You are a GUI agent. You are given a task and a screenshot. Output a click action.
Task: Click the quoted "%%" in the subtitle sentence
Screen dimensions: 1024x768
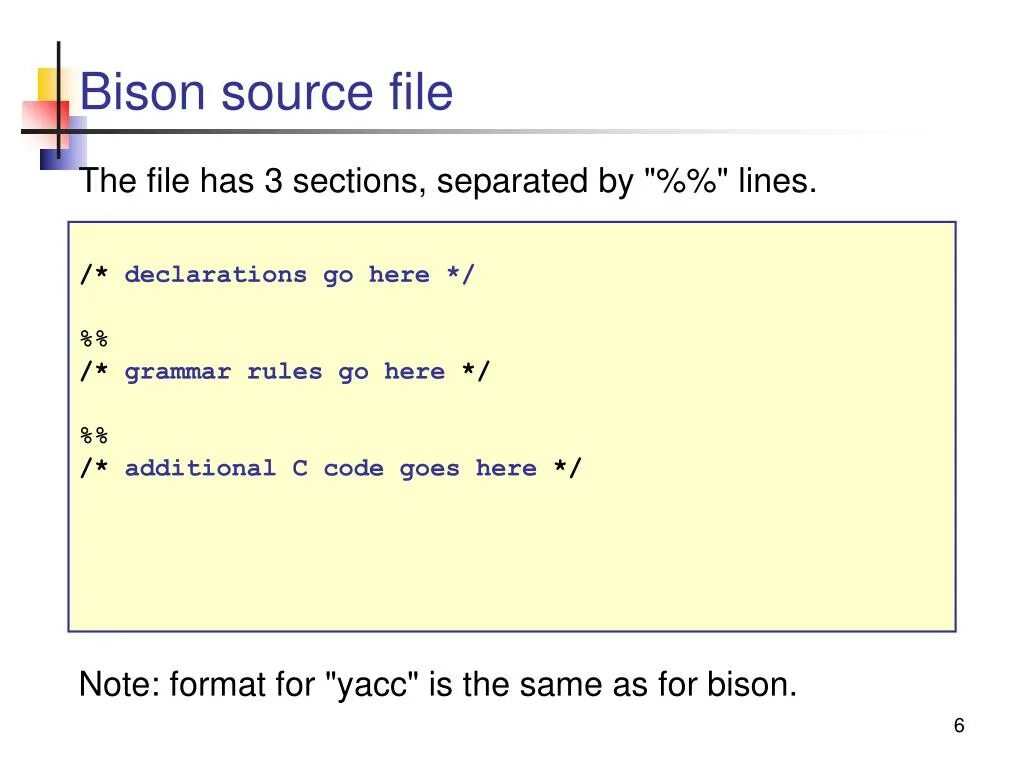point(687,182)
